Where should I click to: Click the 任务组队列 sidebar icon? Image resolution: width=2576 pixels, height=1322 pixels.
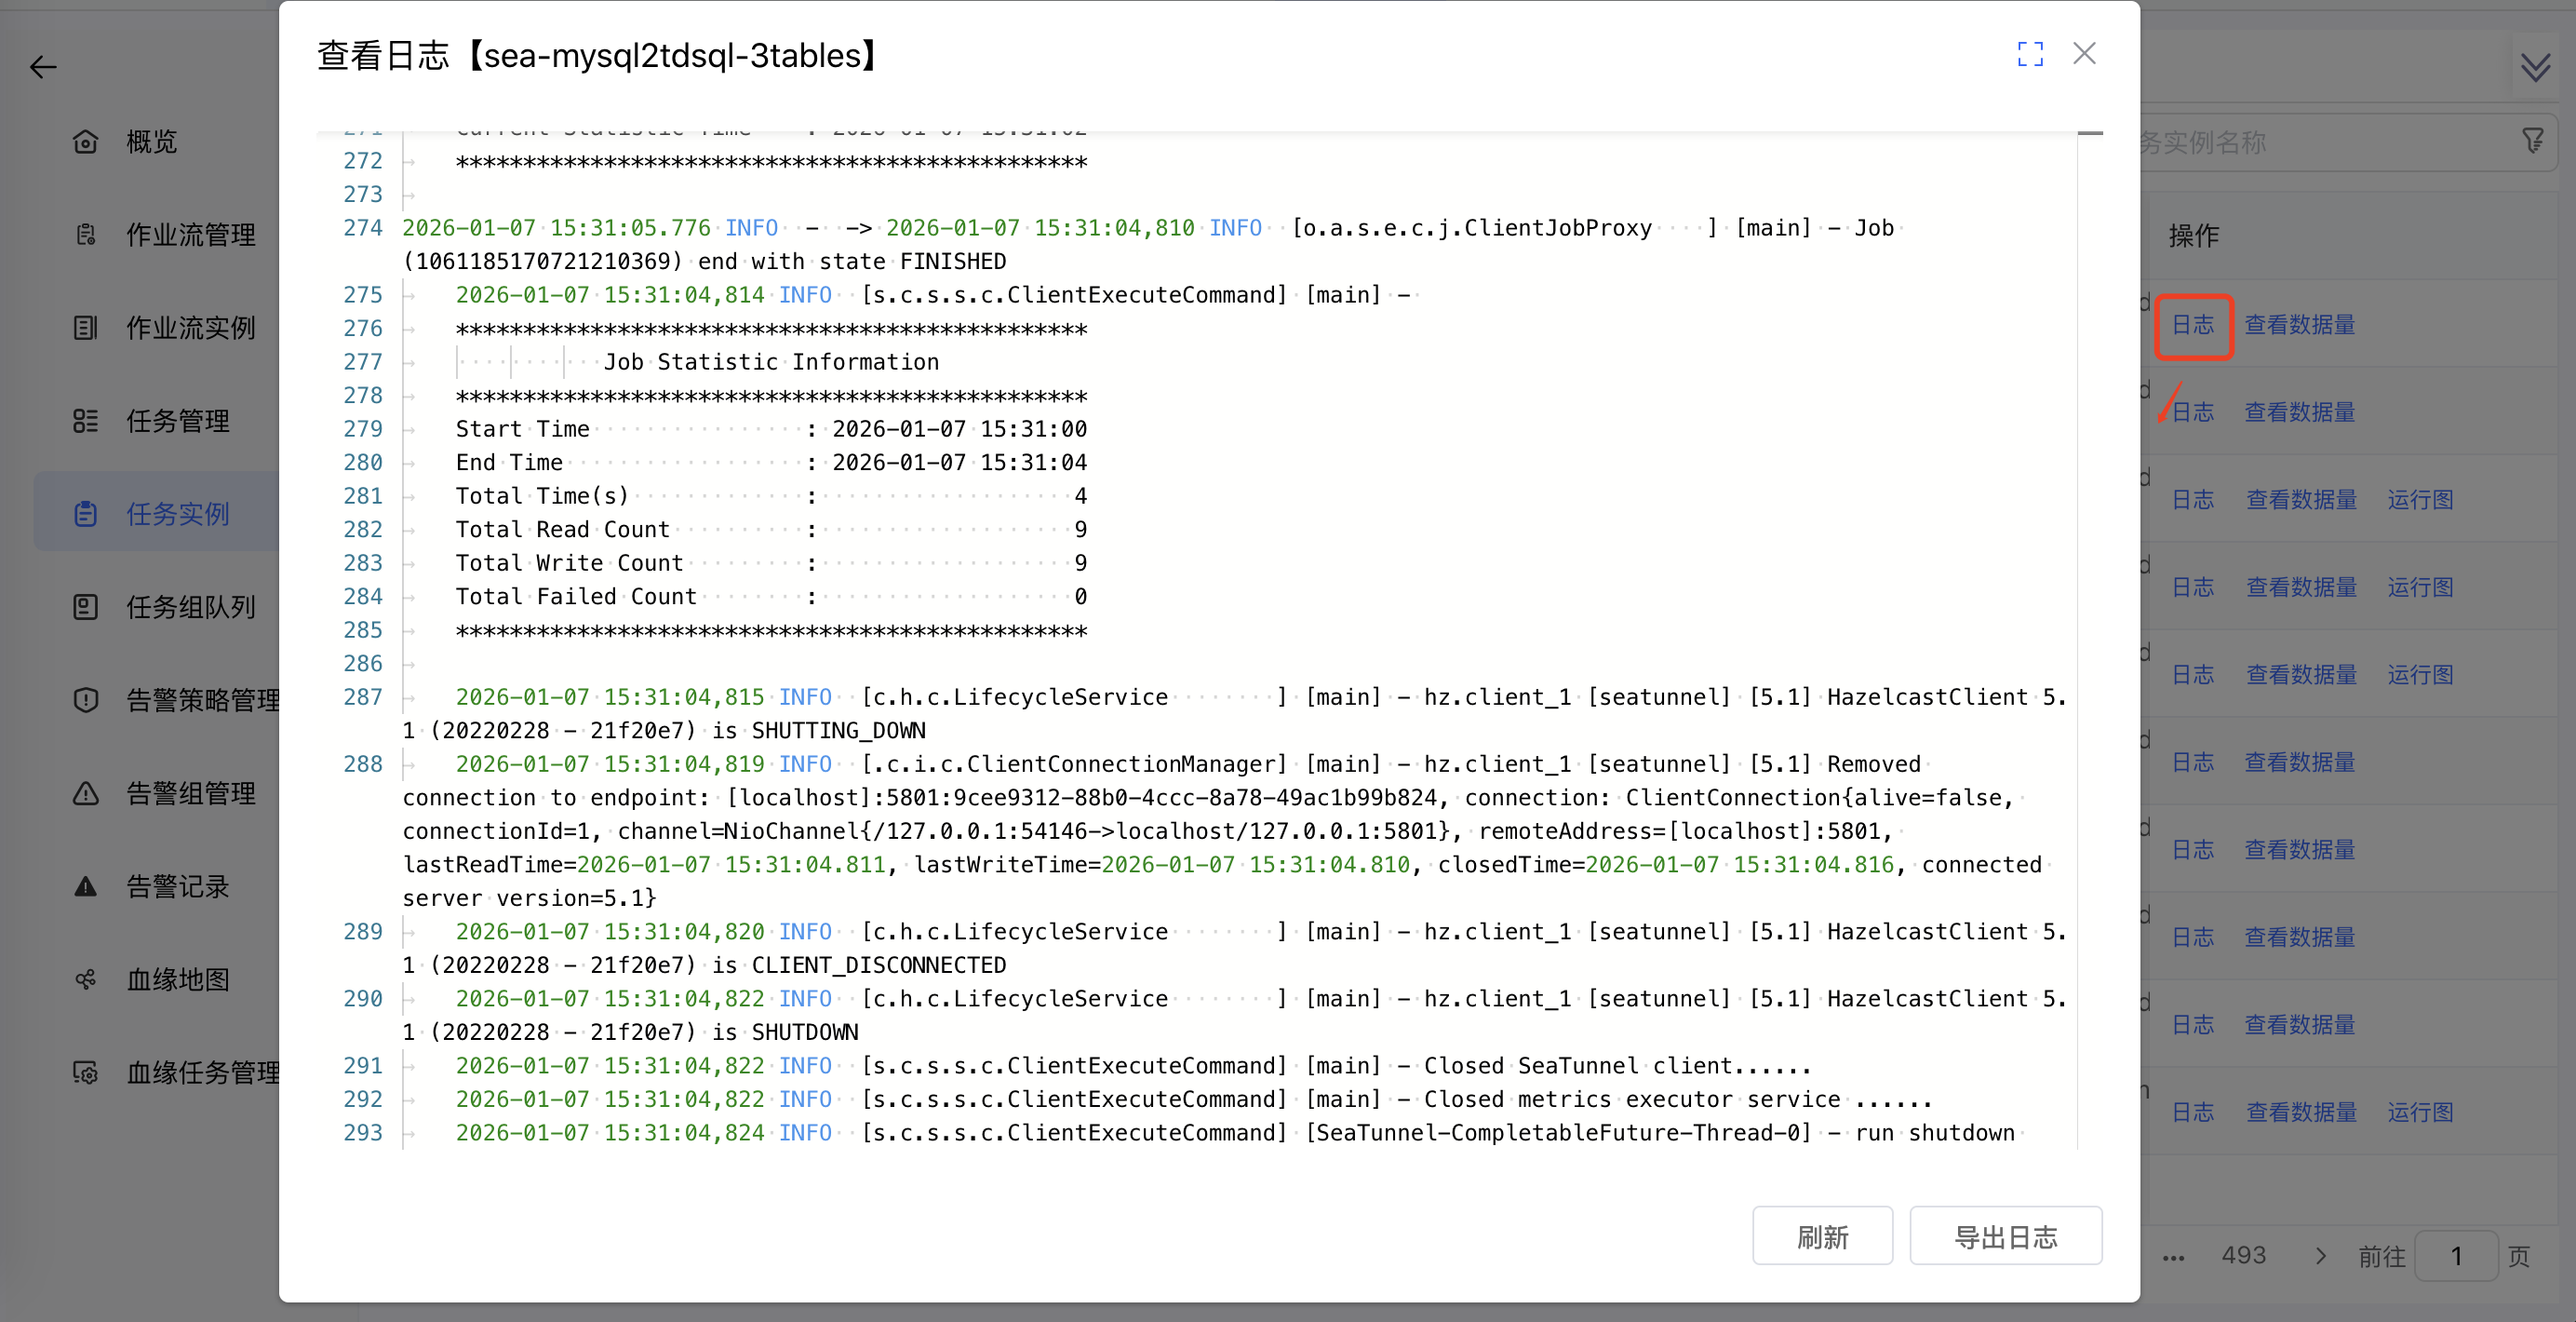pos(86,607)
